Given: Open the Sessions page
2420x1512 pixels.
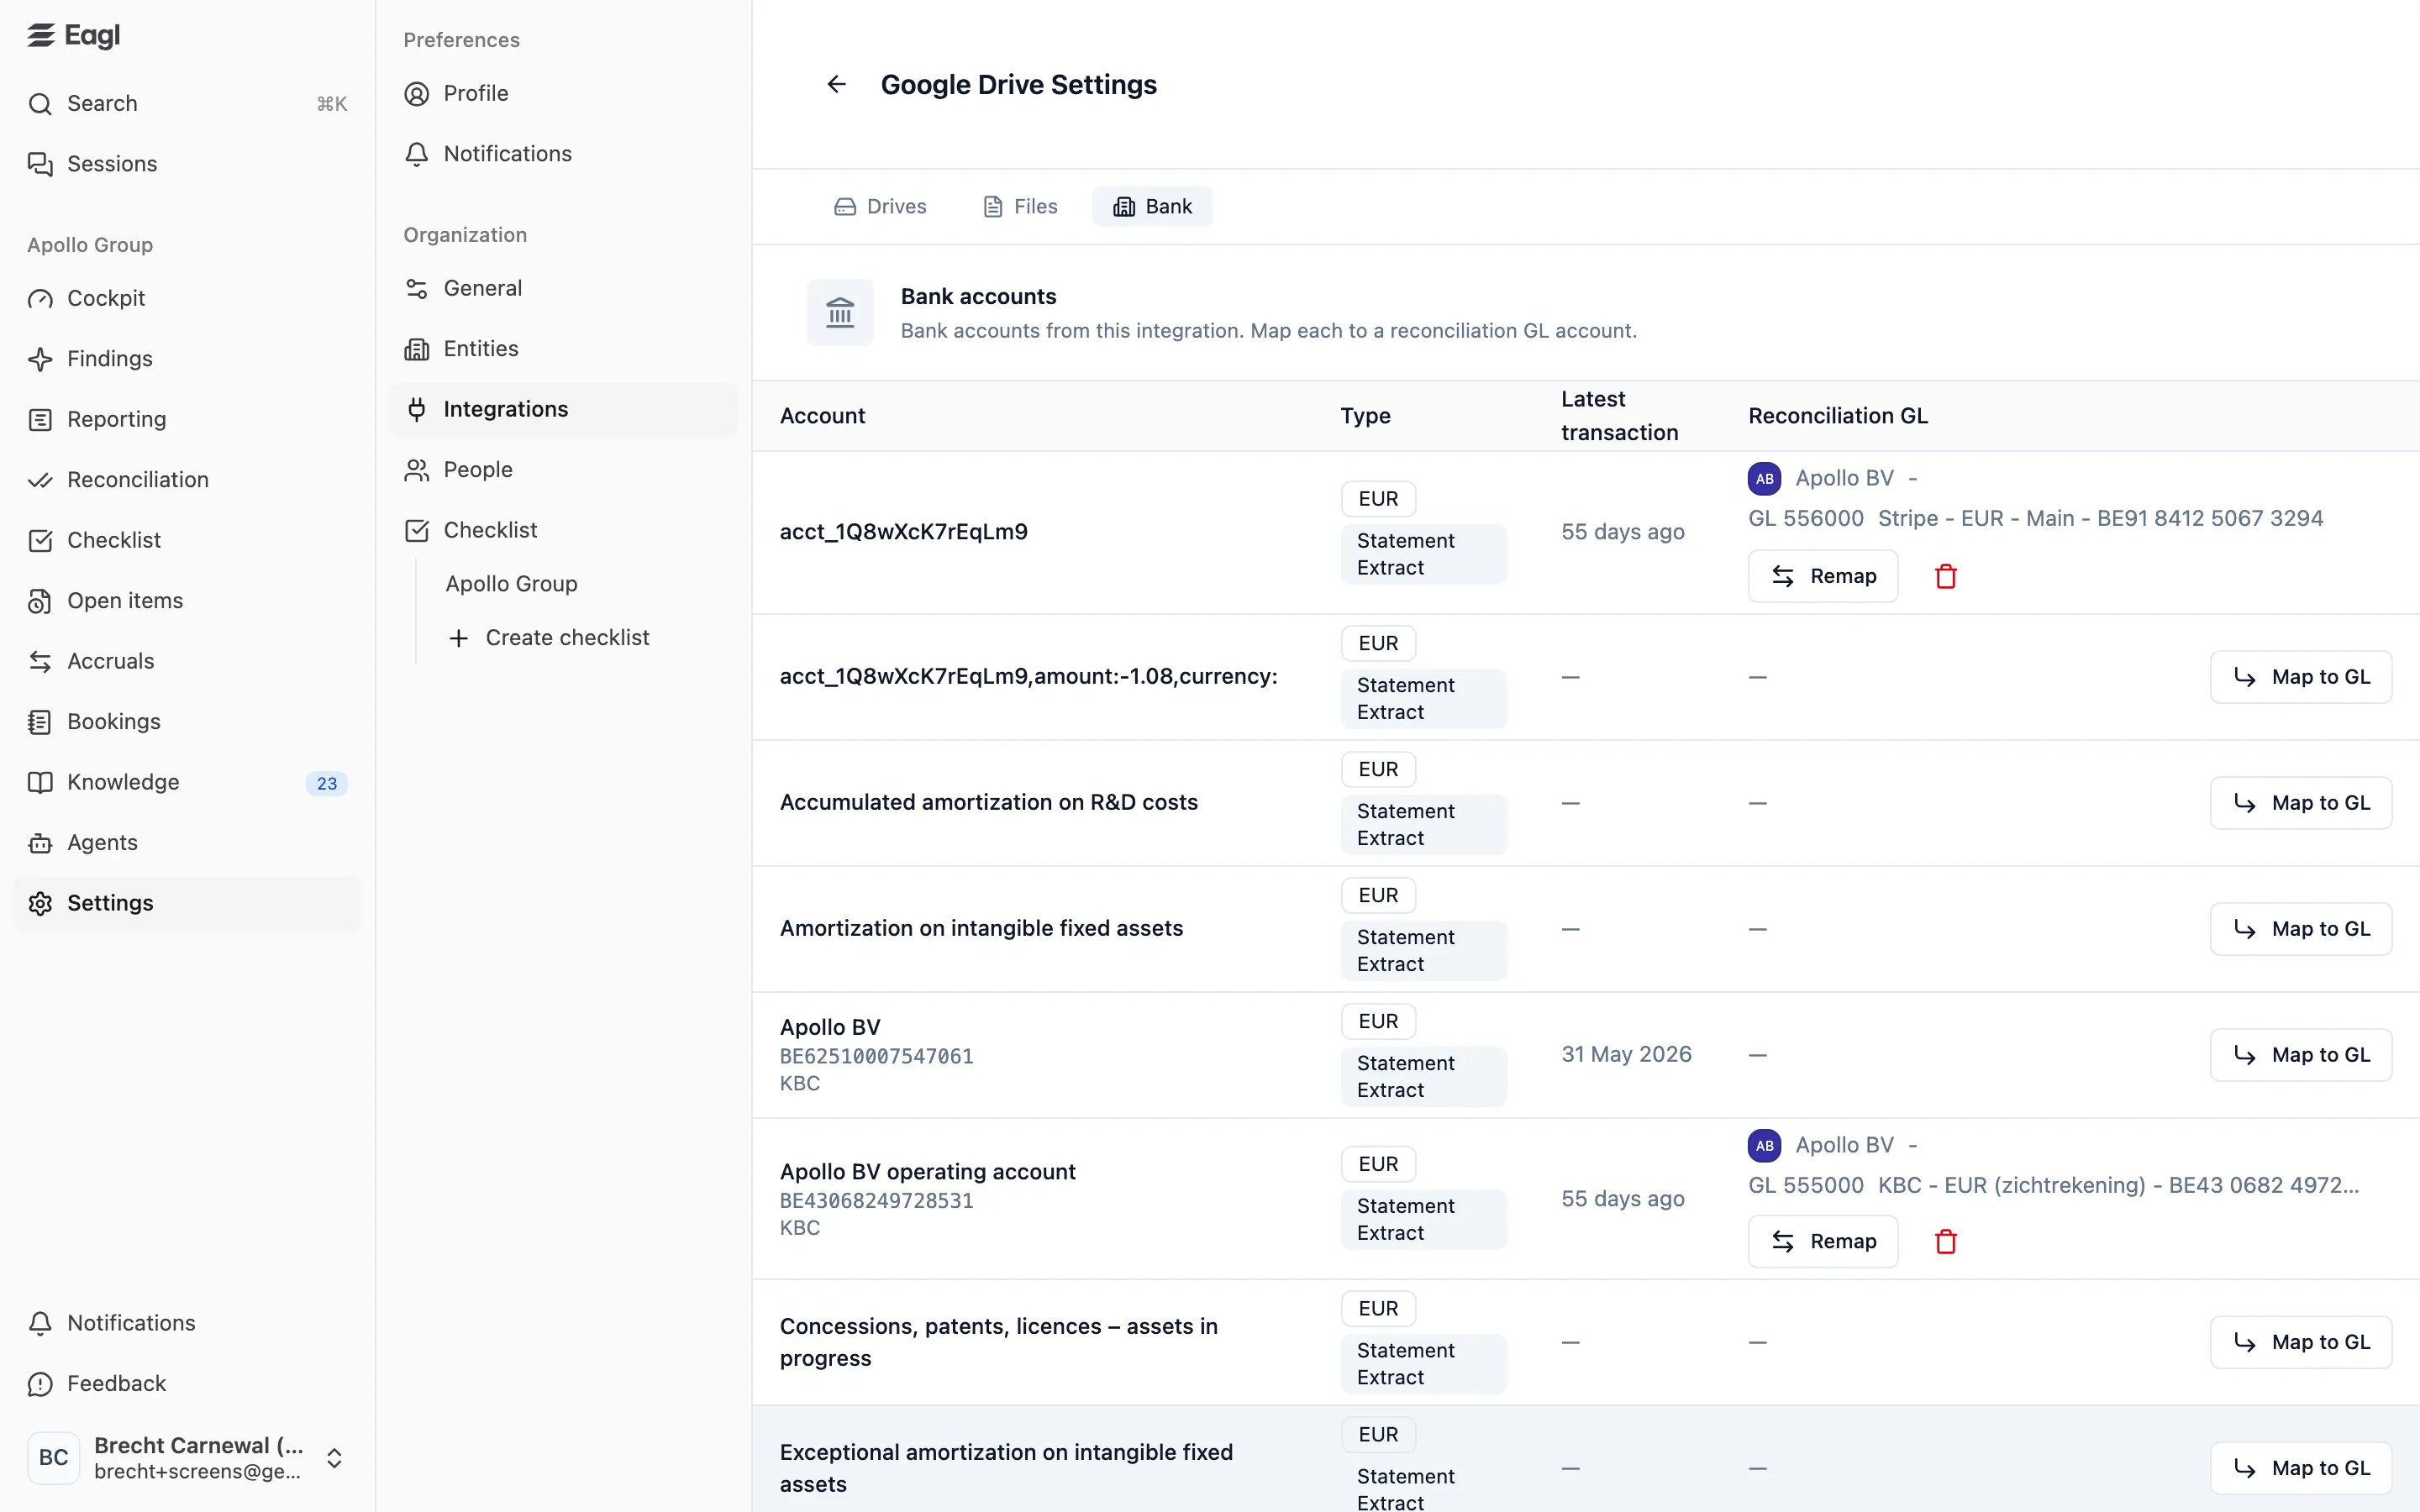Looking at the screenshot, I should pyautogui.click(x=187, y=164).
